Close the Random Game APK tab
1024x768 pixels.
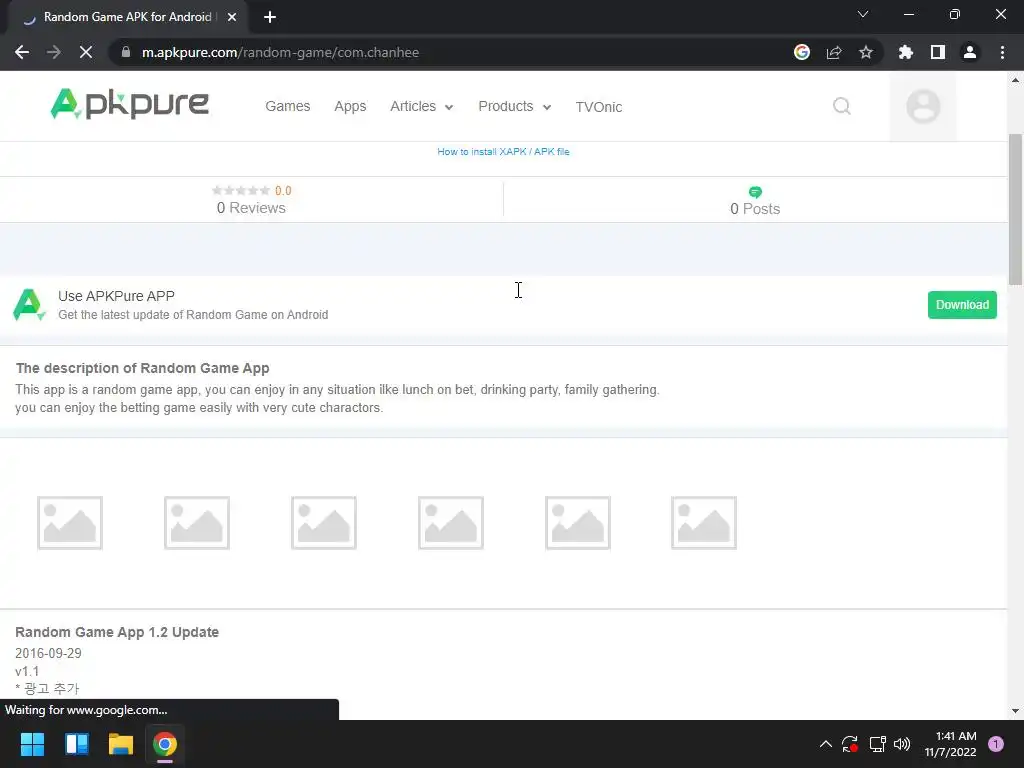(232, 17)
